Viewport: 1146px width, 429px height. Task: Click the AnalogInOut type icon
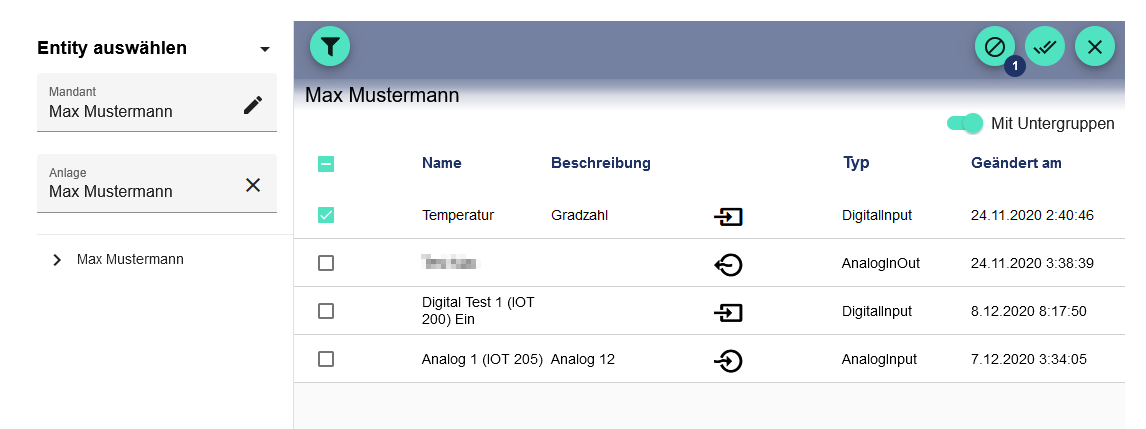coord(728,264)
